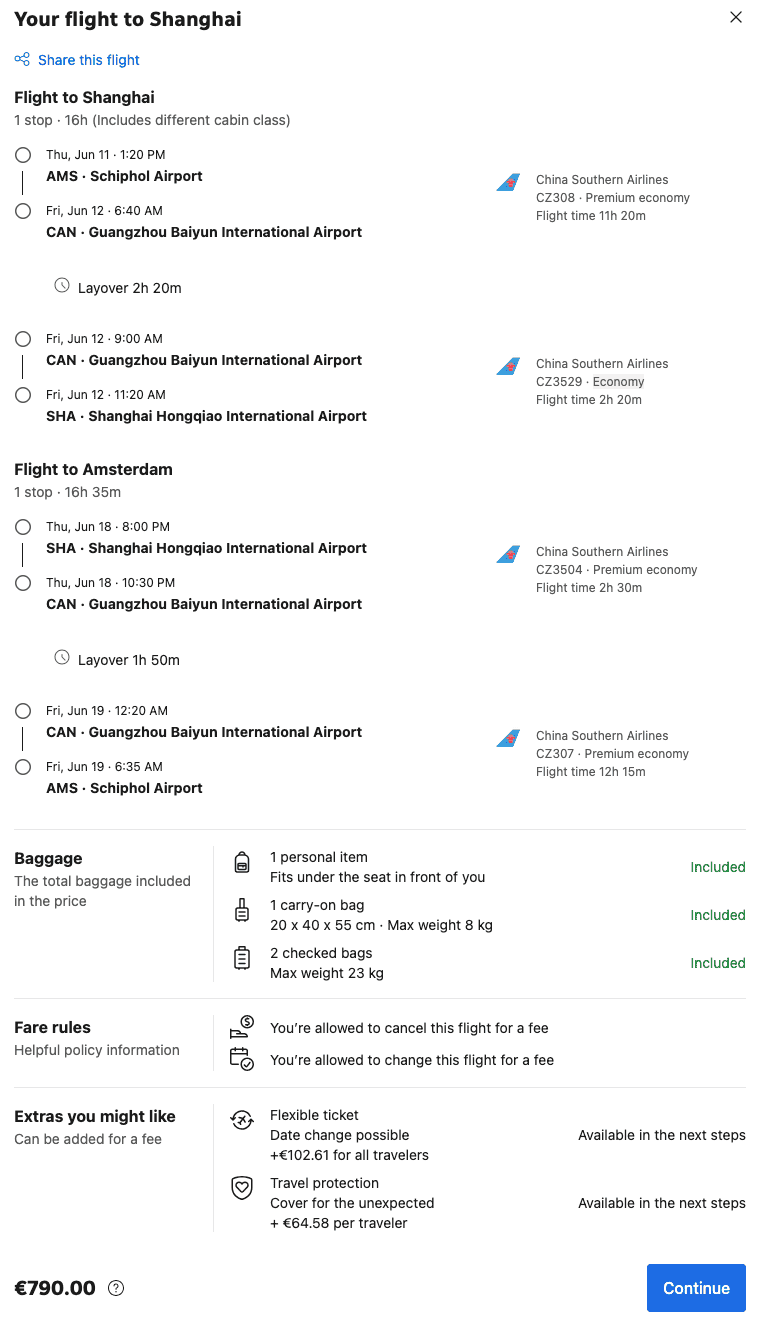This screenshot has height=1320, width=760.
Task: Click the checked bags suitcase icon
Action: (x=241, y=958)
